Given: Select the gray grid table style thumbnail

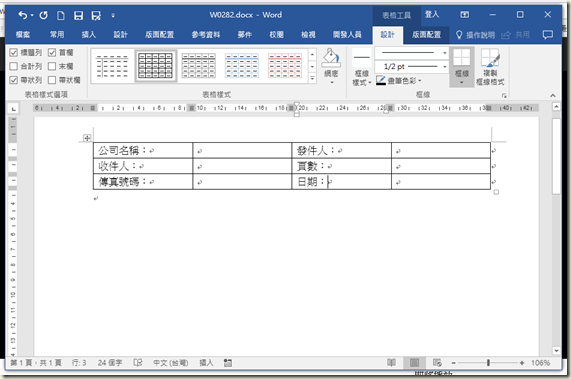Looking at the screenshot, I should point(198,66).
